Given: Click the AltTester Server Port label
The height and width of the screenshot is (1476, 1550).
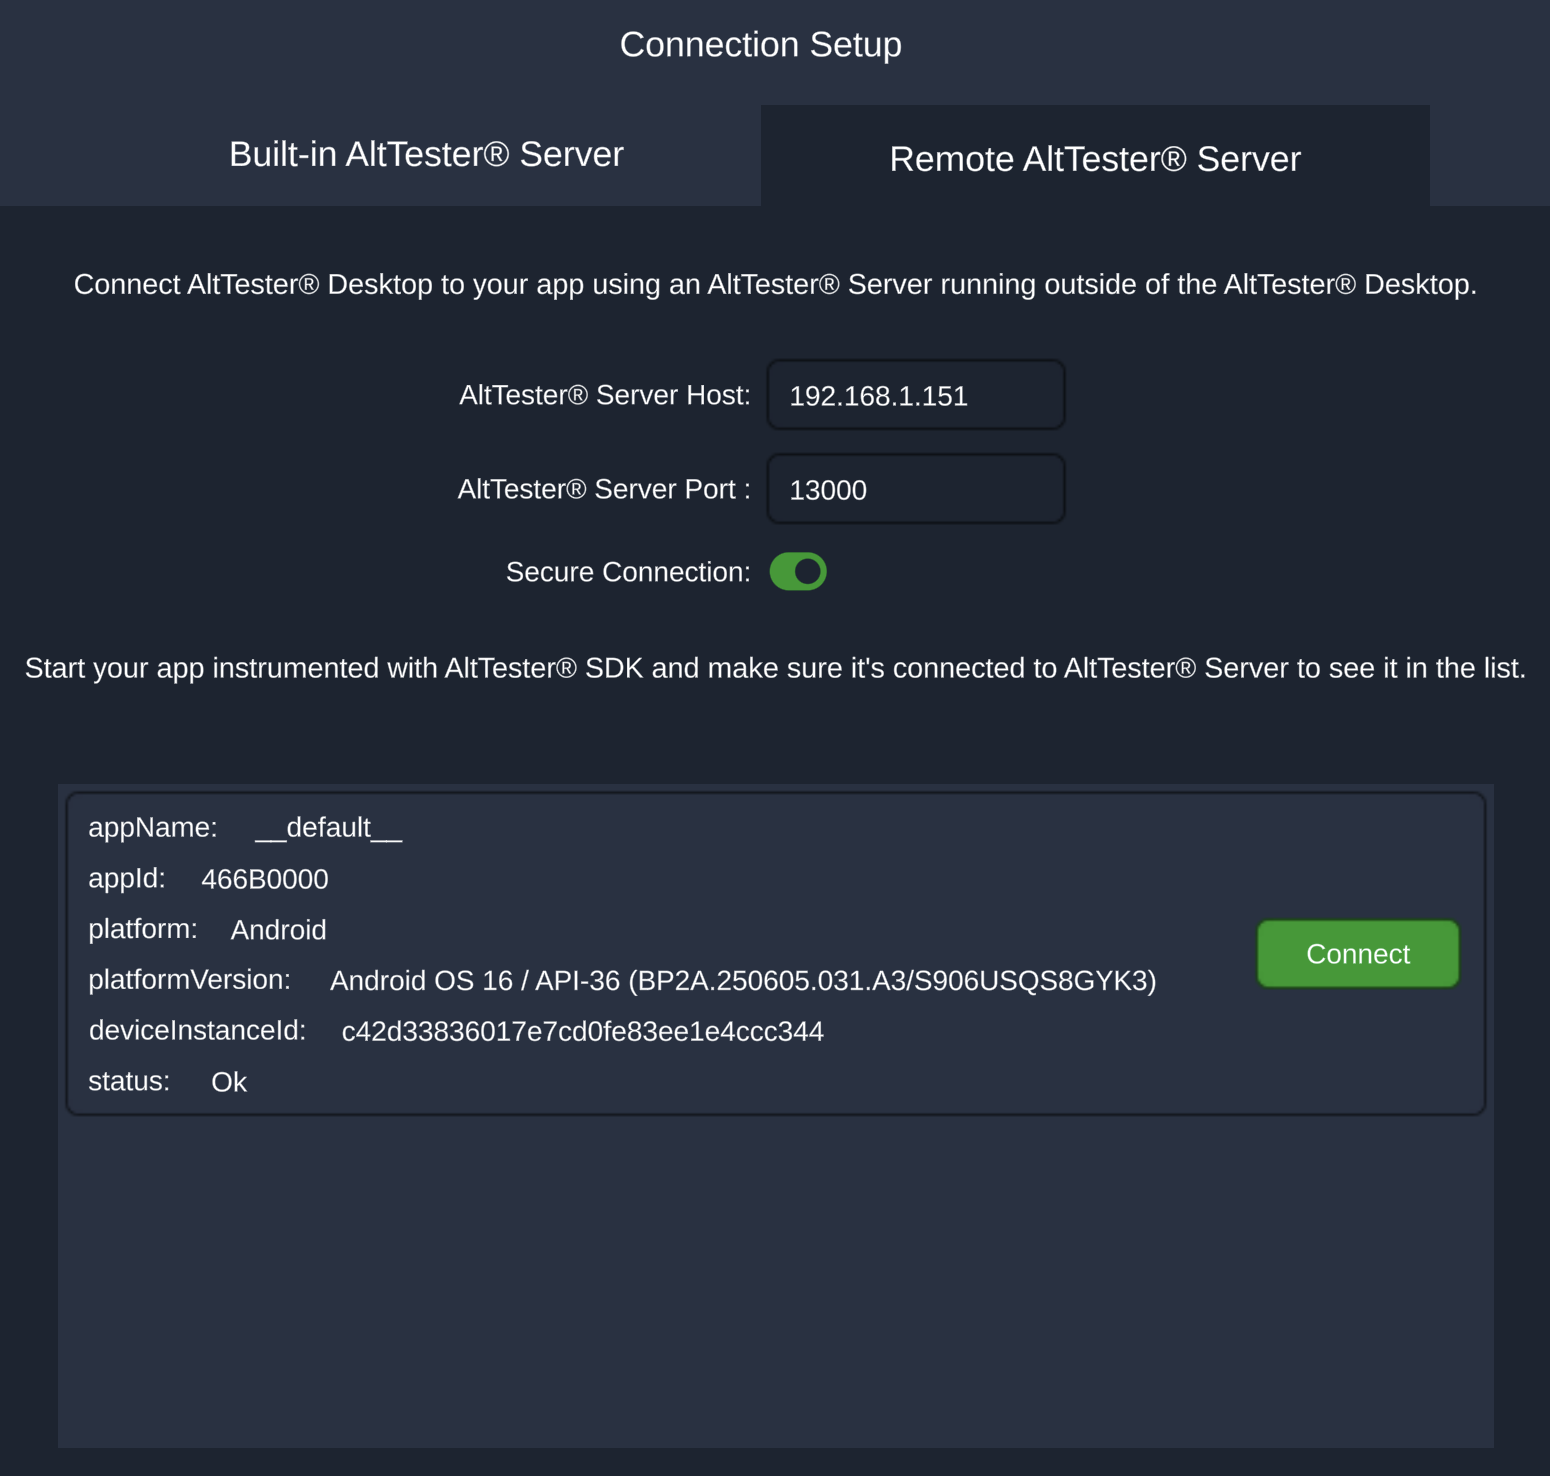Looking at the screenshot, I should pyautogui.click(x=603, y=490).
